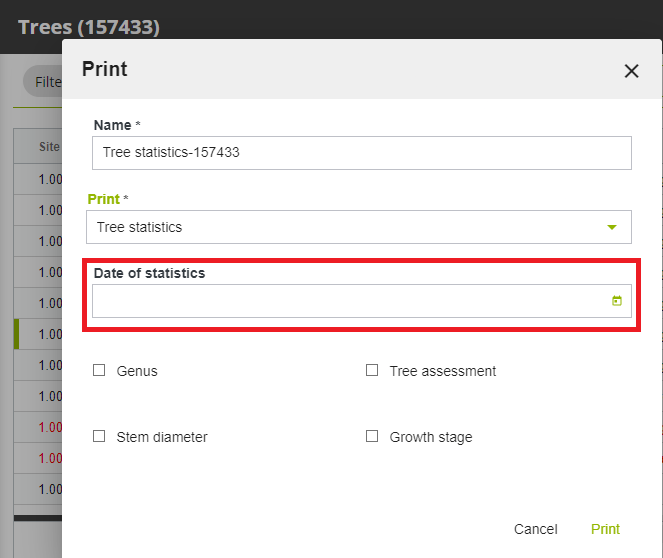Click the Growth stage label text
This screenshot has height=558, width=663.
coord(430,437)
